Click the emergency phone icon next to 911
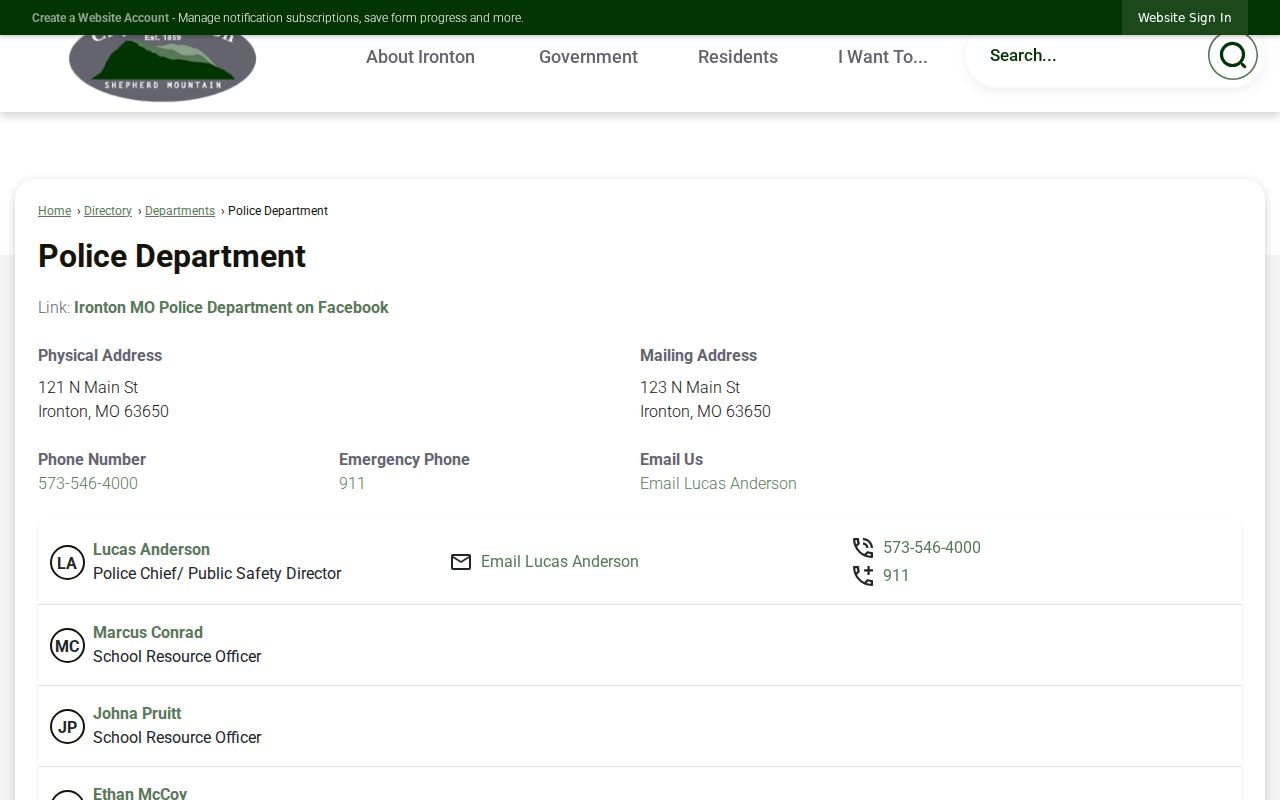Screen dimensions: 1280x800 coord(863,576)
